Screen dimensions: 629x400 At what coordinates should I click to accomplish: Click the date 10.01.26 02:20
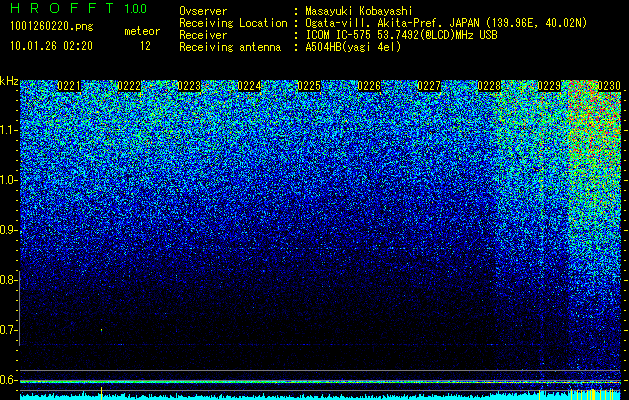pos(51,46)
